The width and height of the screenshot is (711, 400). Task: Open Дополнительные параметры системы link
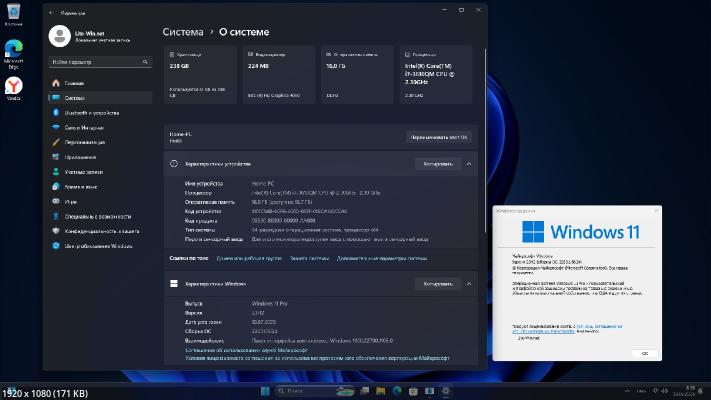pos(382,259)
